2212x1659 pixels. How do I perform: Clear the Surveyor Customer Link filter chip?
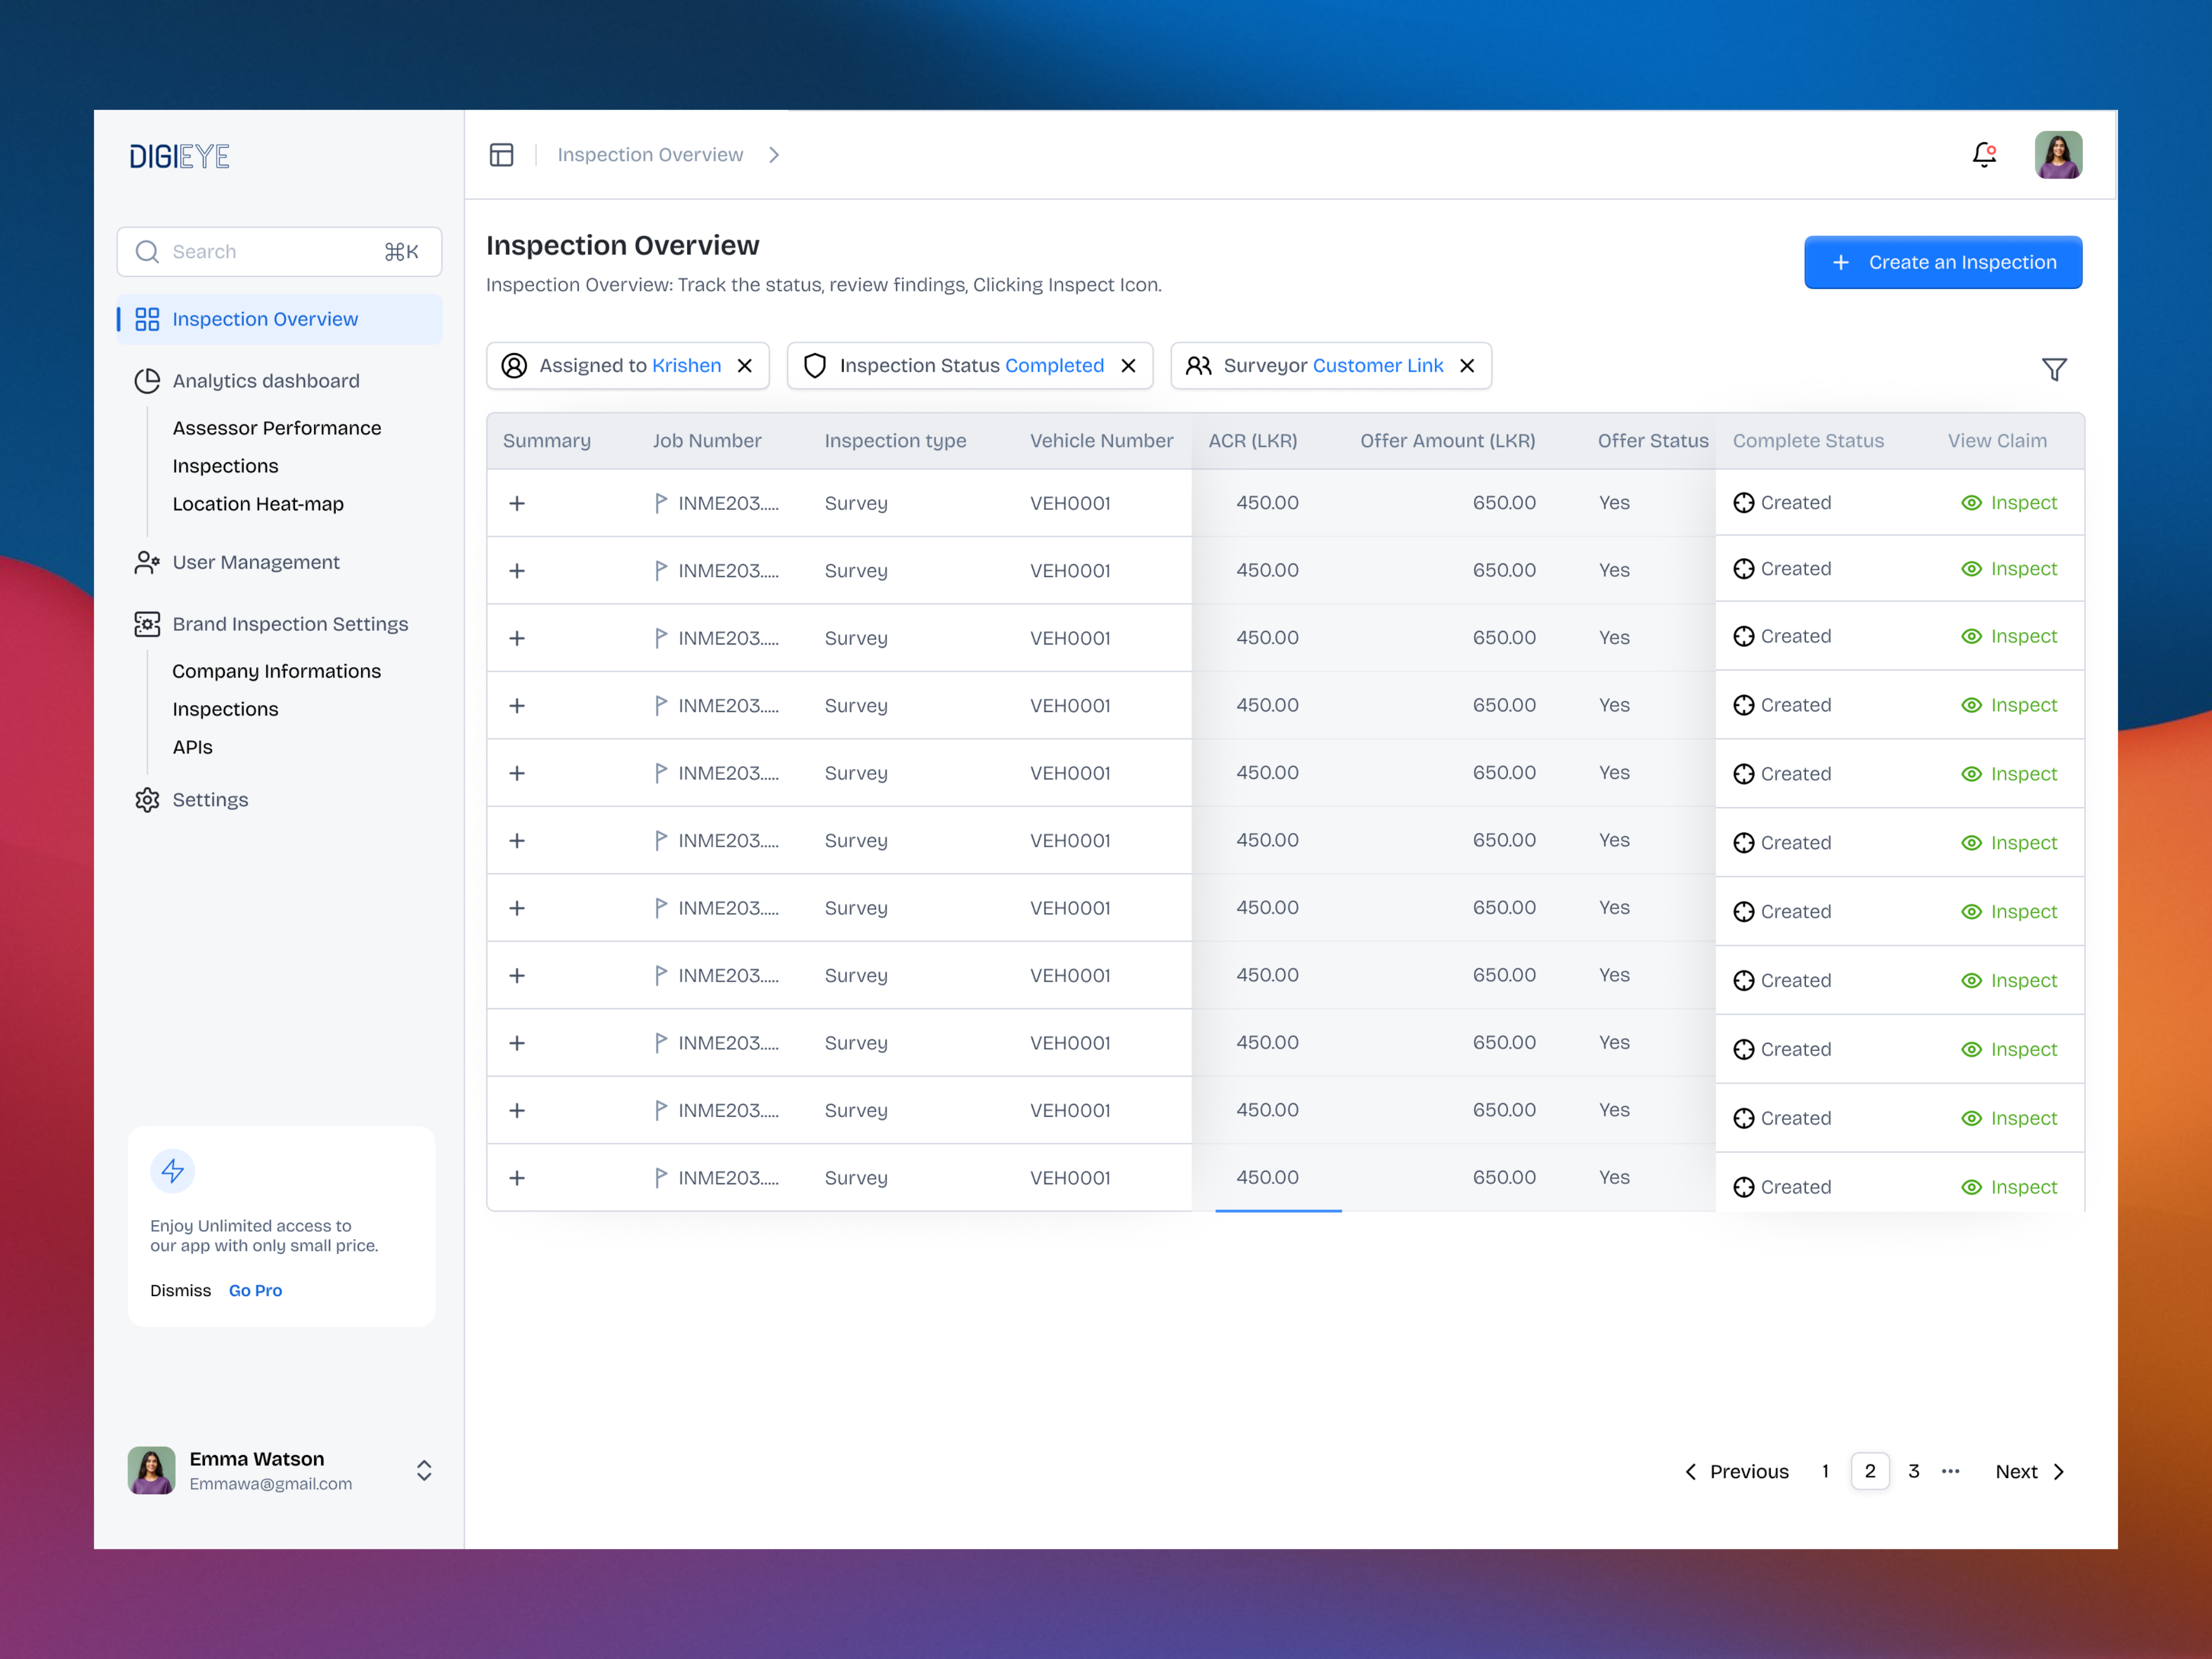(x=1467, y=365)
